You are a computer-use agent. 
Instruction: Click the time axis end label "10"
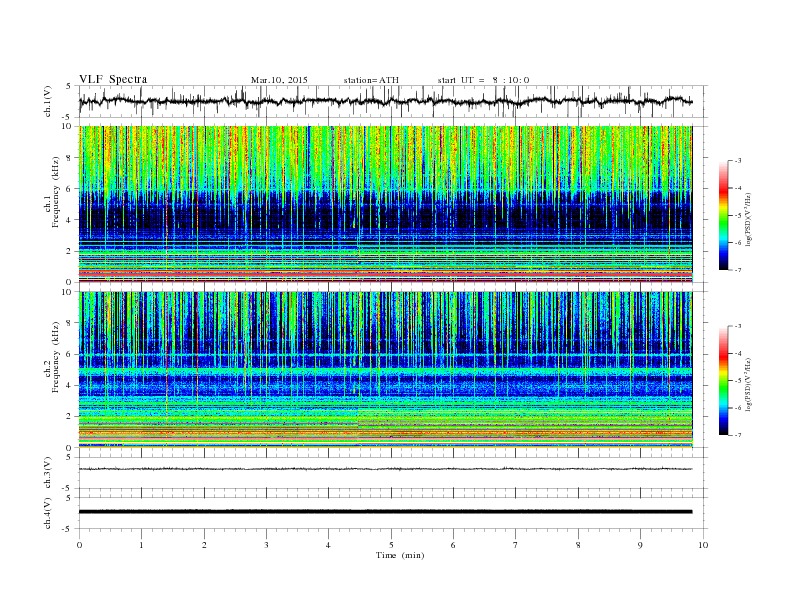703,545
